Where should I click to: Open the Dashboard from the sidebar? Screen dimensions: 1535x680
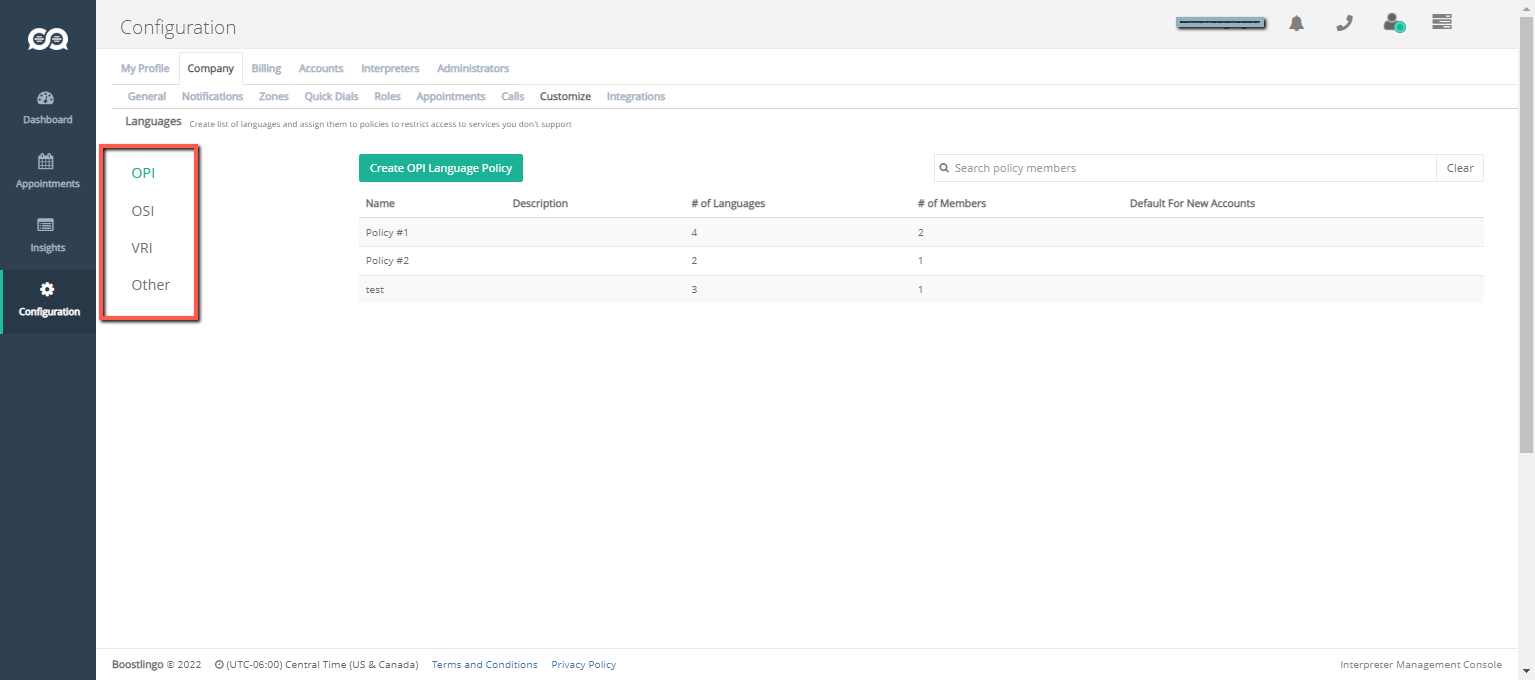pyautogui.click(x=47, y=108)
